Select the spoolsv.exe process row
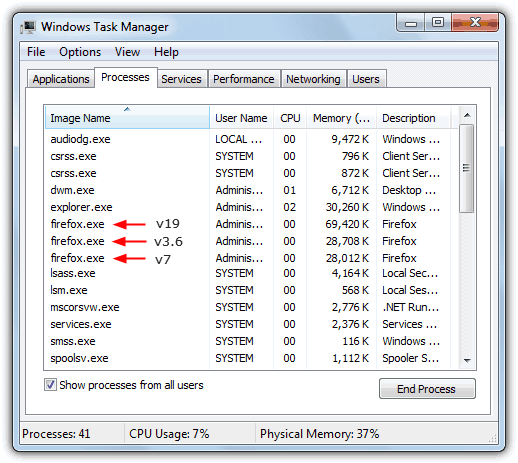This screenshot has width=518, height=463. coord(247,358)
